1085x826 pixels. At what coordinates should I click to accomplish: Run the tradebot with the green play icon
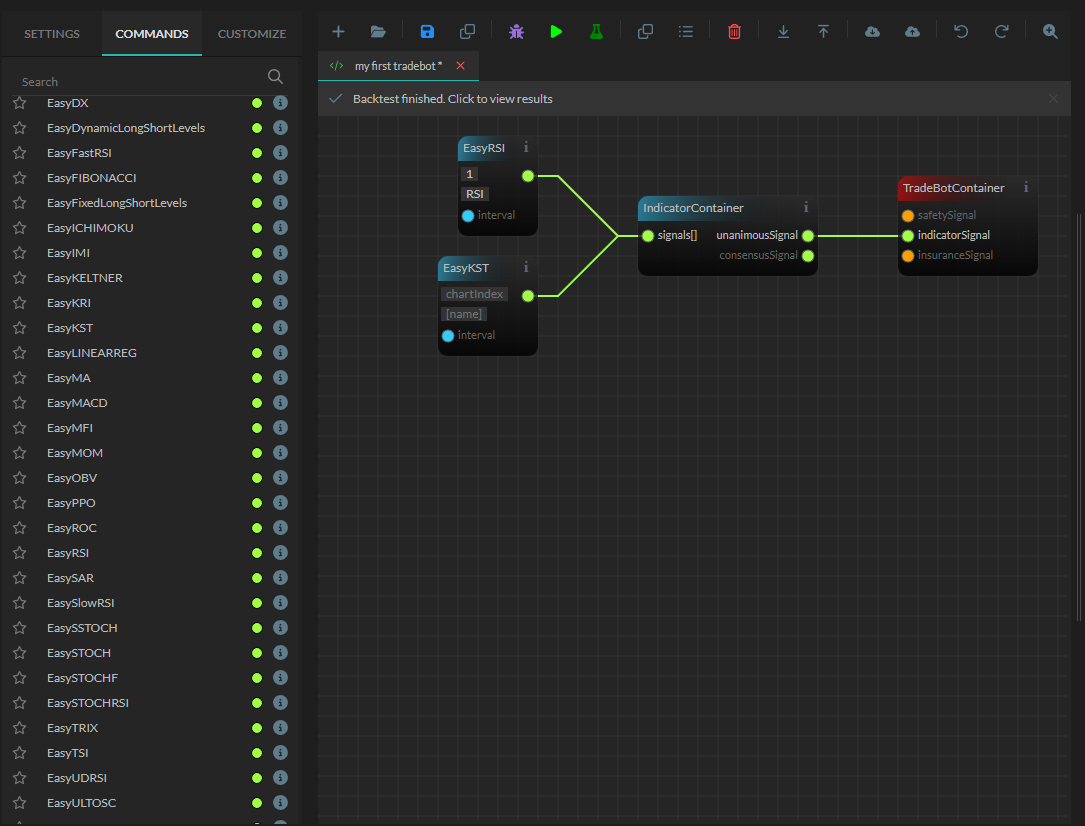tap(556, 31)
